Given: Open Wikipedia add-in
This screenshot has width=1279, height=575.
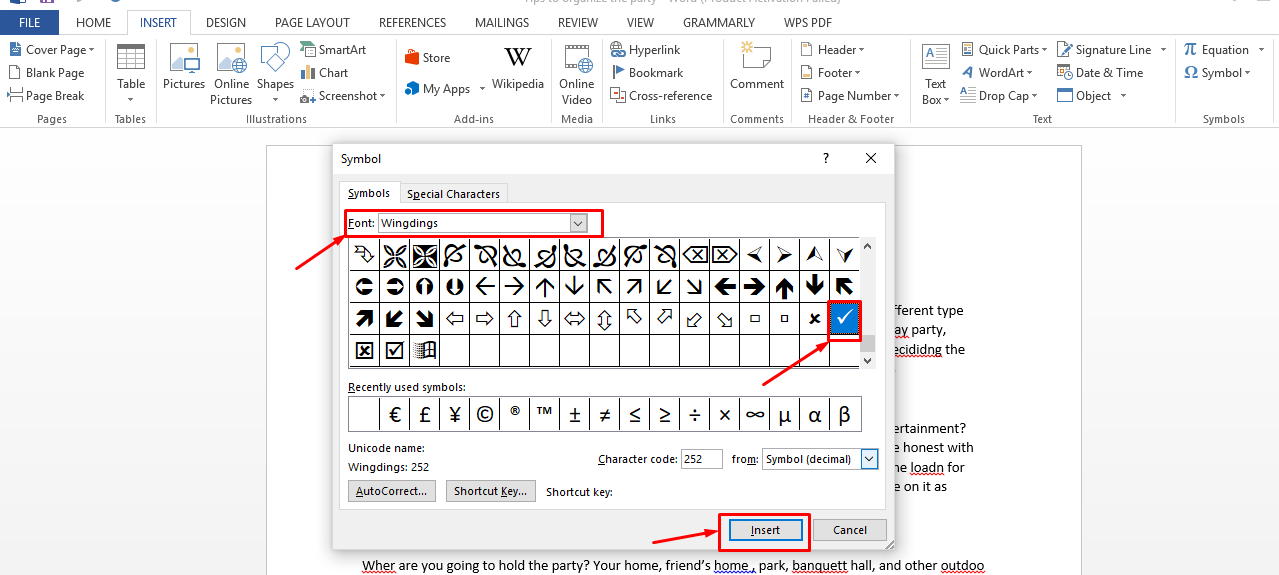Looking at the screenshot, I should [x=518, y=68].
